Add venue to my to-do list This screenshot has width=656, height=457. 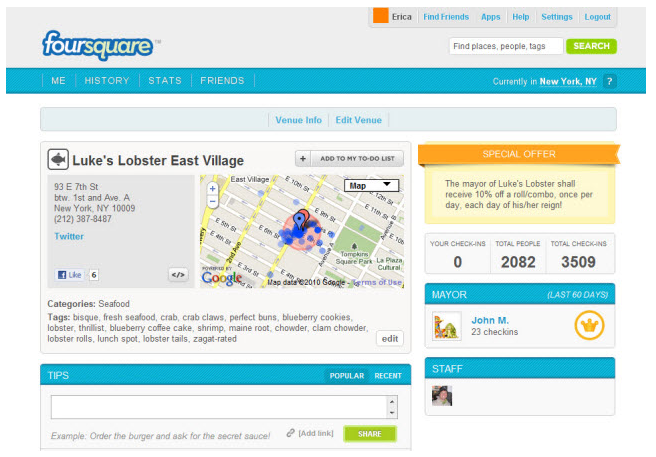[x=349, y=159]
